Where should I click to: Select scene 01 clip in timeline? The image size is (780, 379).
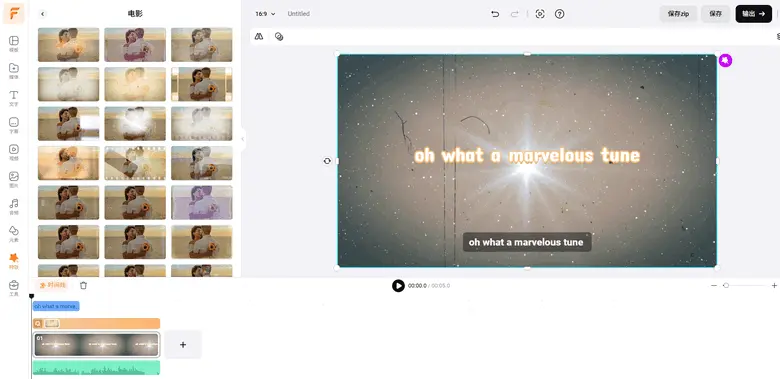coord(97,345)
